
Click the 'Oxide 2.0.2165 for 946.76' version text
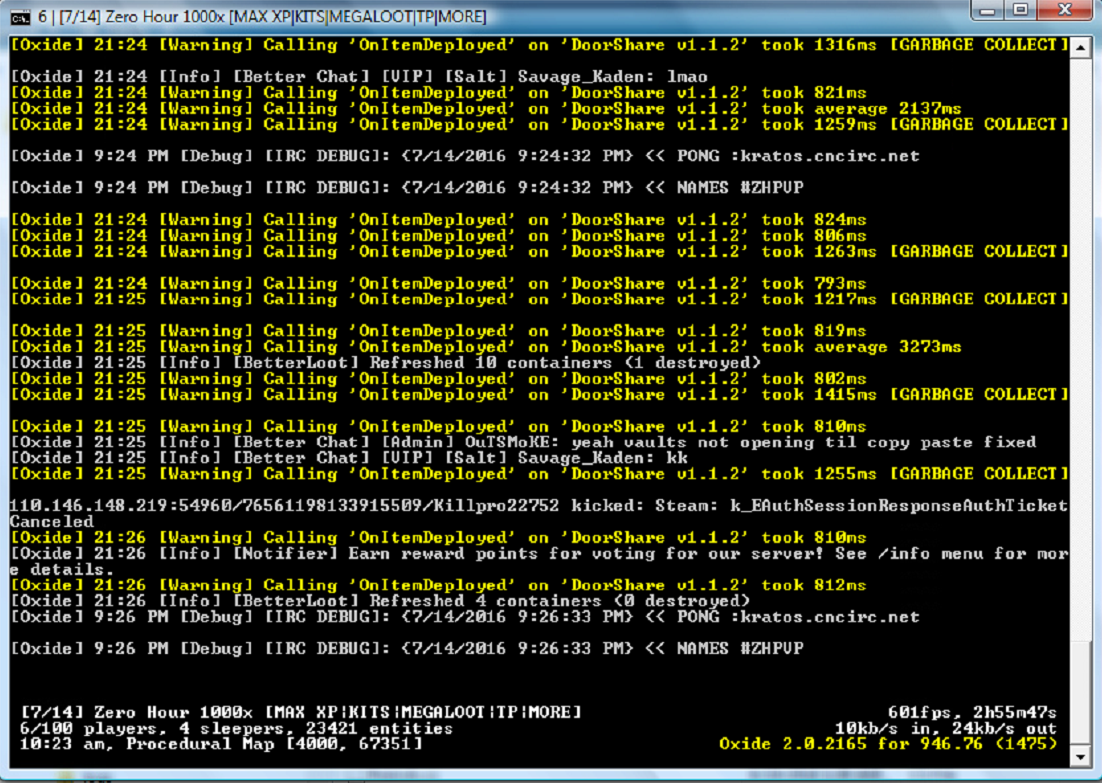tap(888, 744)
